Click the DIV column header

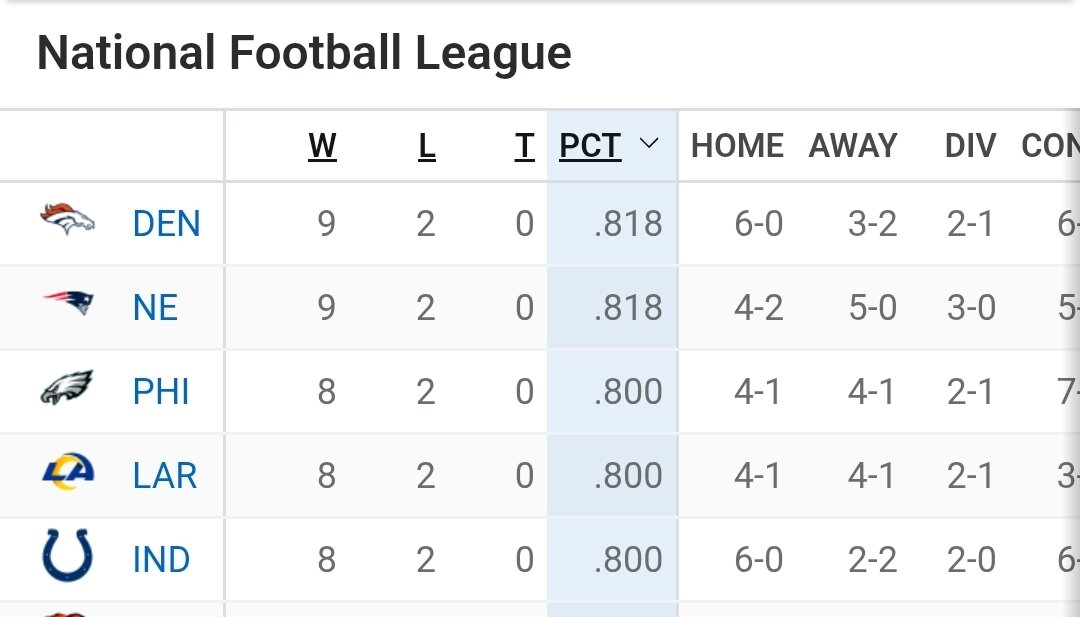(970, 146)
